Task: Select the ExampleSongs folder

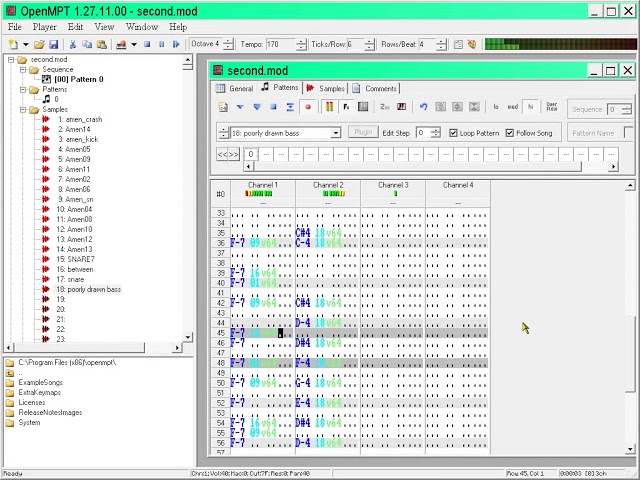Action: 40,382
